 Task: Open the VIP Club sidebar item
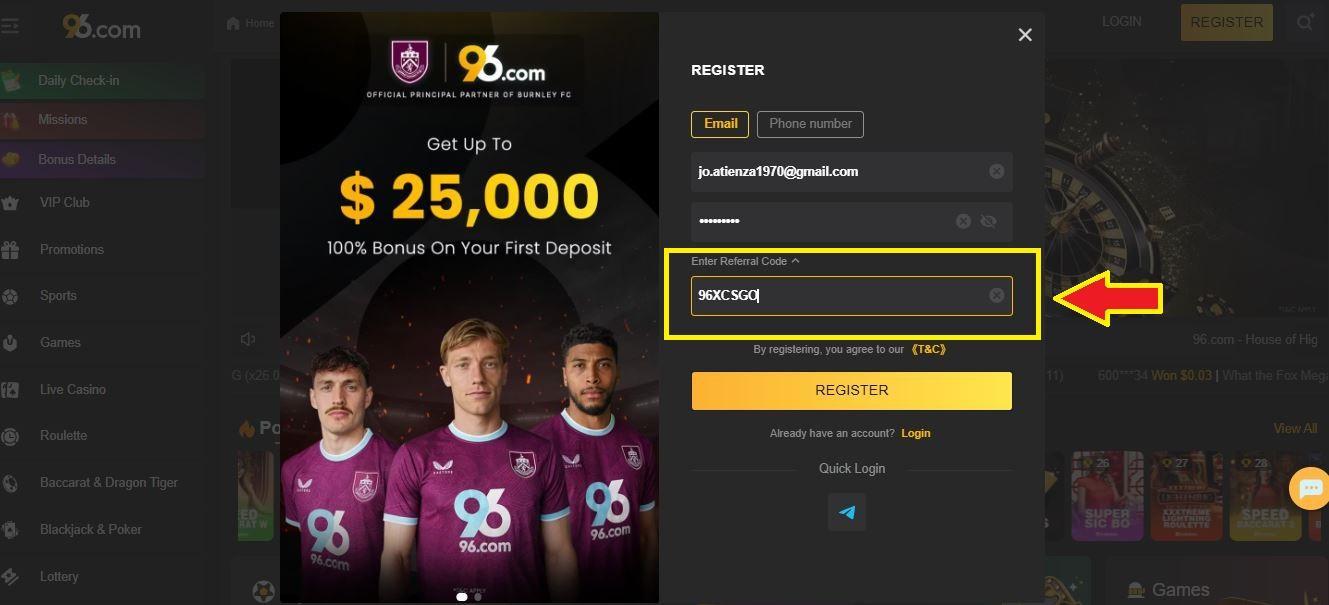click(64, 202)
